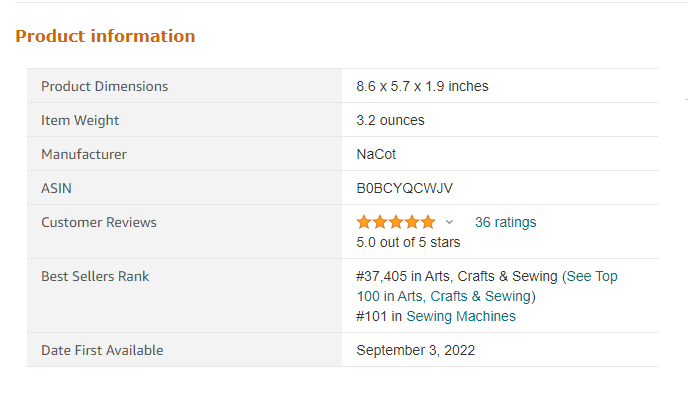This screenshot has width=688, height=395.
Task: Expand the star rating breakdown chevron
Action: 449,222
